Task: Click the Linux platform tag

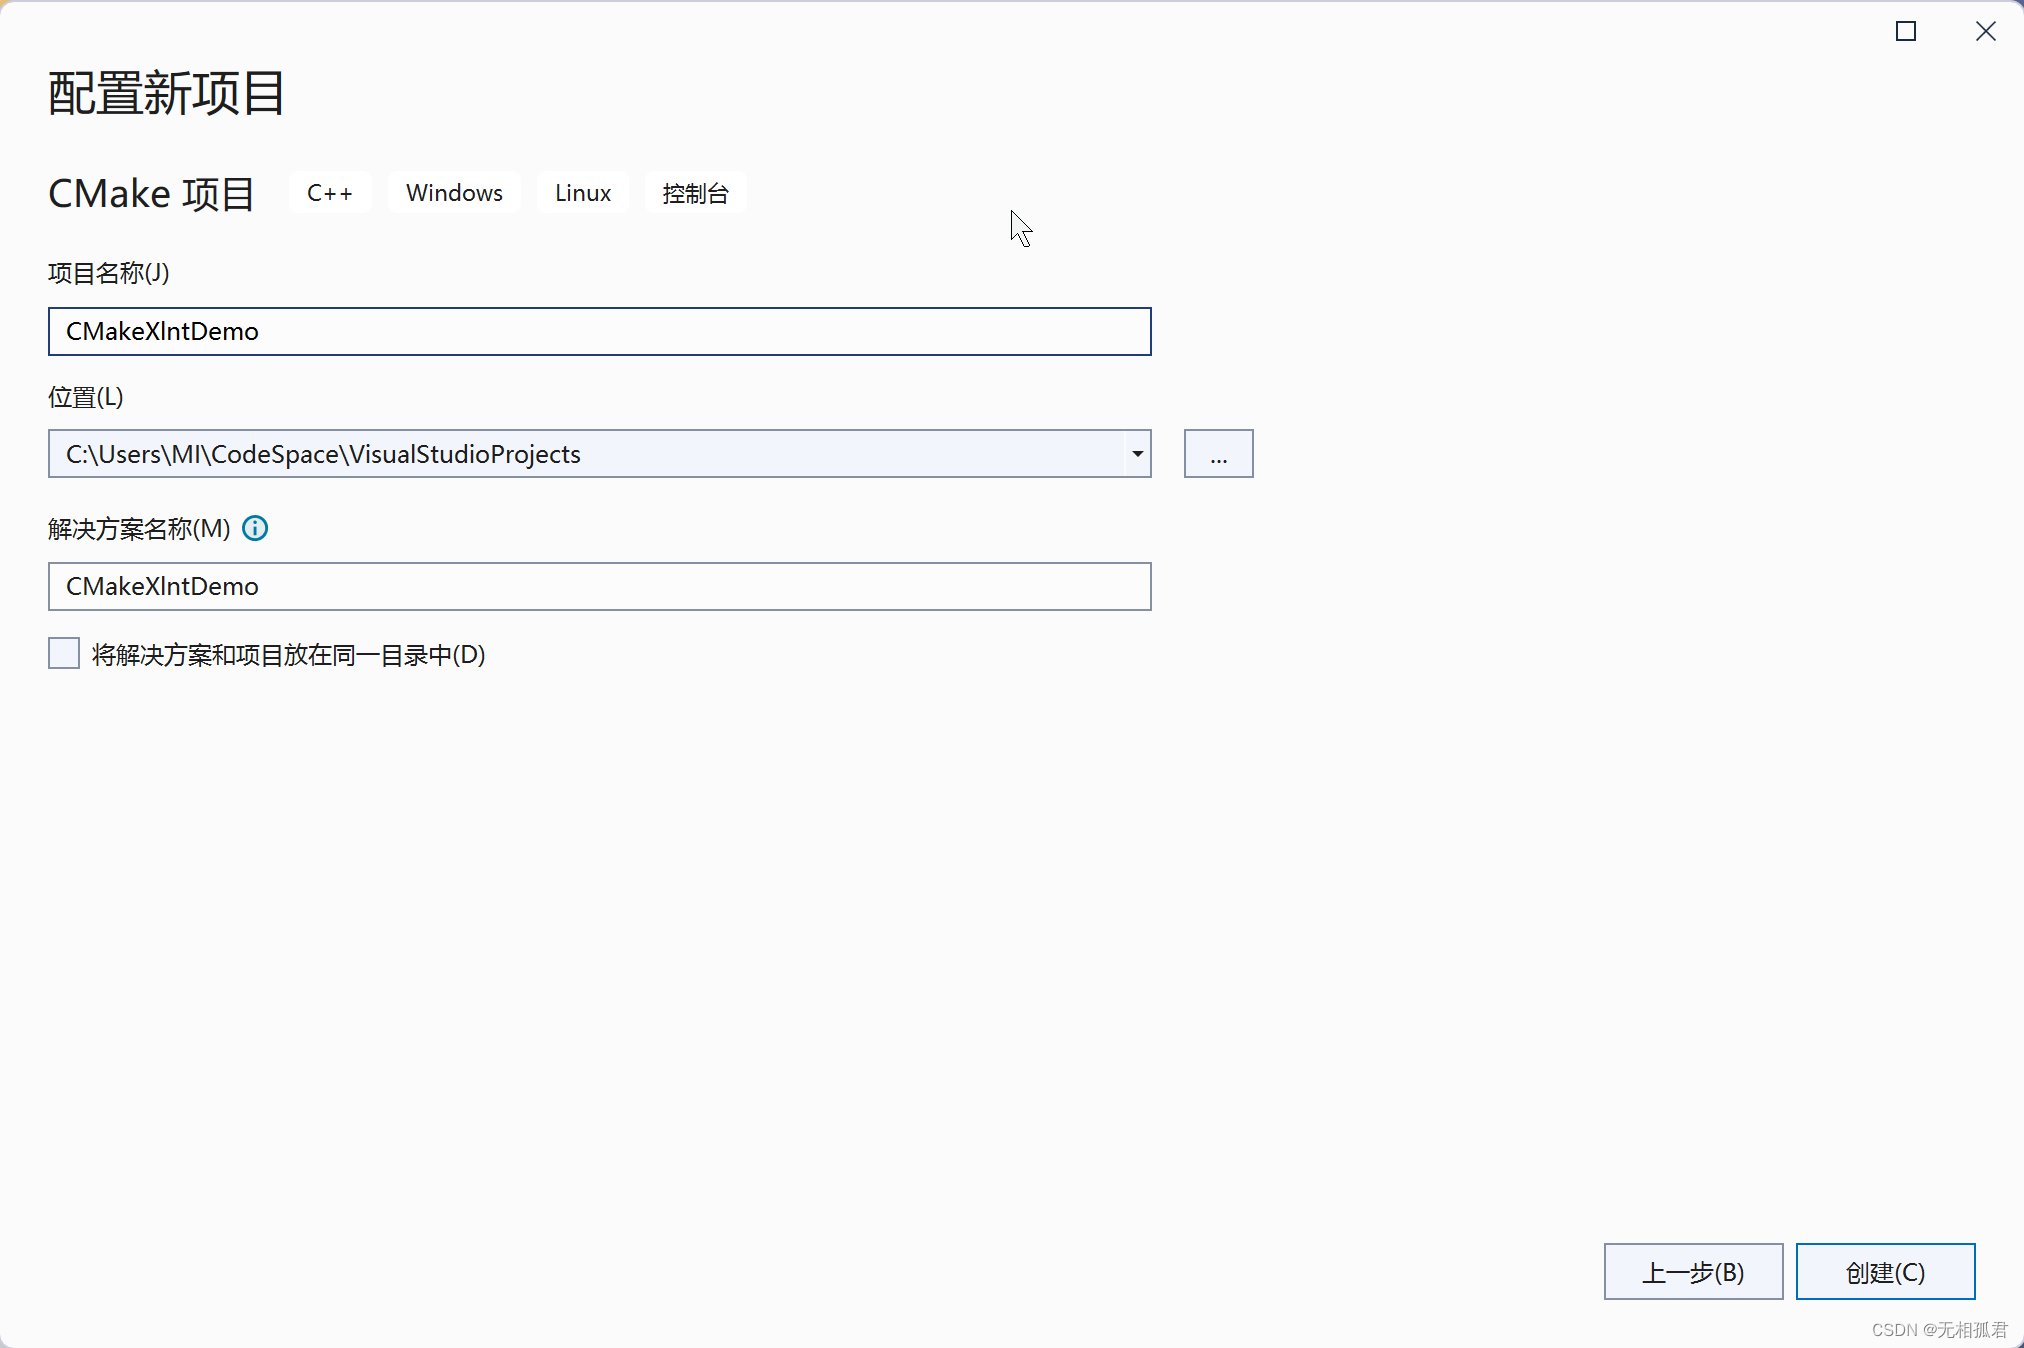Action: [x=583, y=193]
